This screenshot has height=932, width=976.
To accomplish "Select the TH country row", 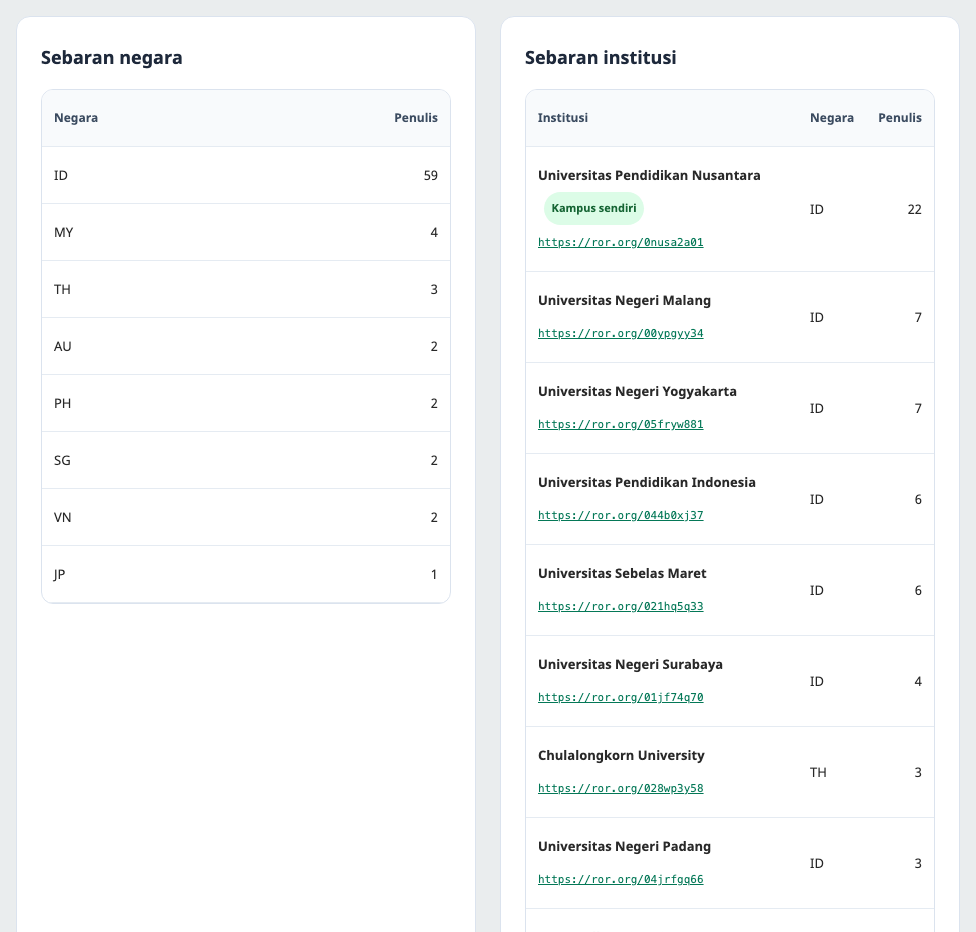I will pos(246,289).
